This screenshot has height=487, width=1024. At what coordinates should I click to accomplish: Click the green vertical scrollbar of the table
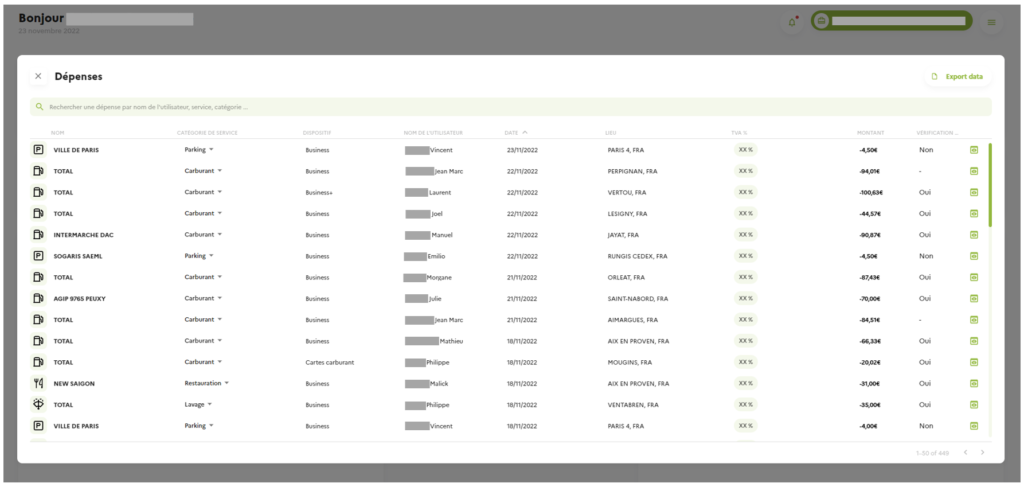tap(990, 185)
